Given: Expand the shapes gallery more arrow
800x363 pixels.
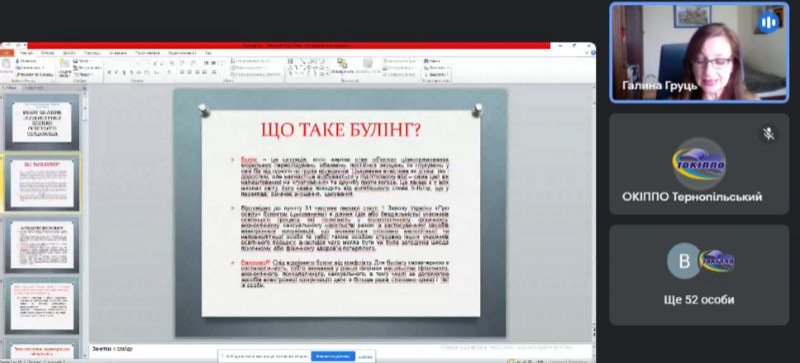Looking at the screenshot, I should coord(328,75).
